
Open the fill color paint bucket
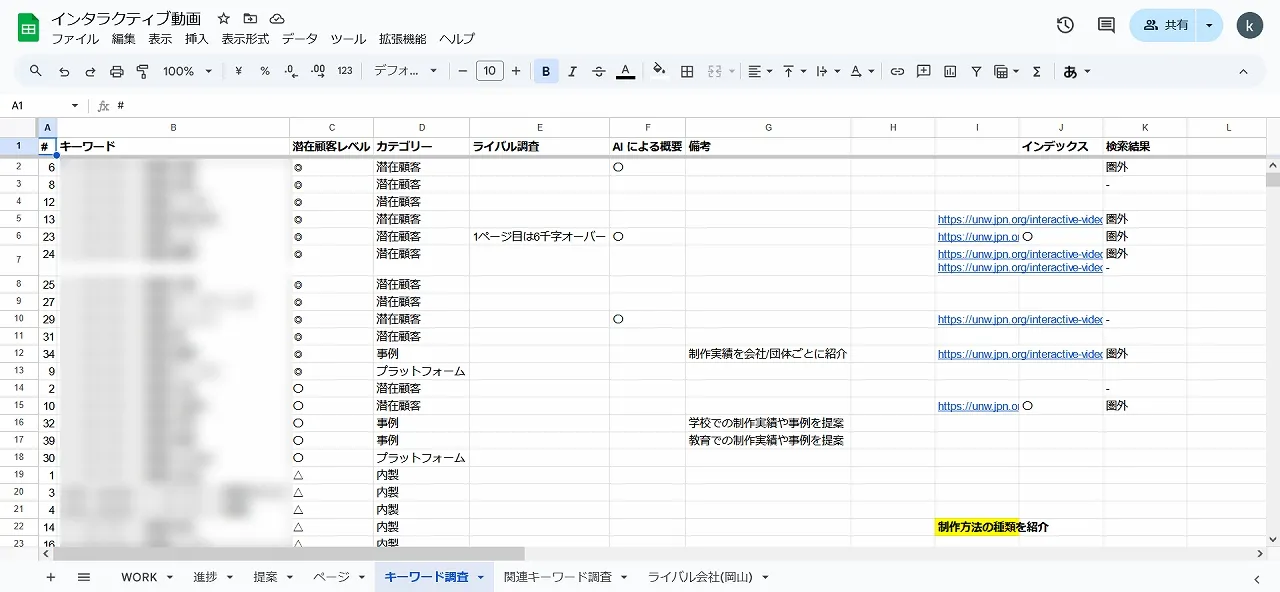point(659,71)
